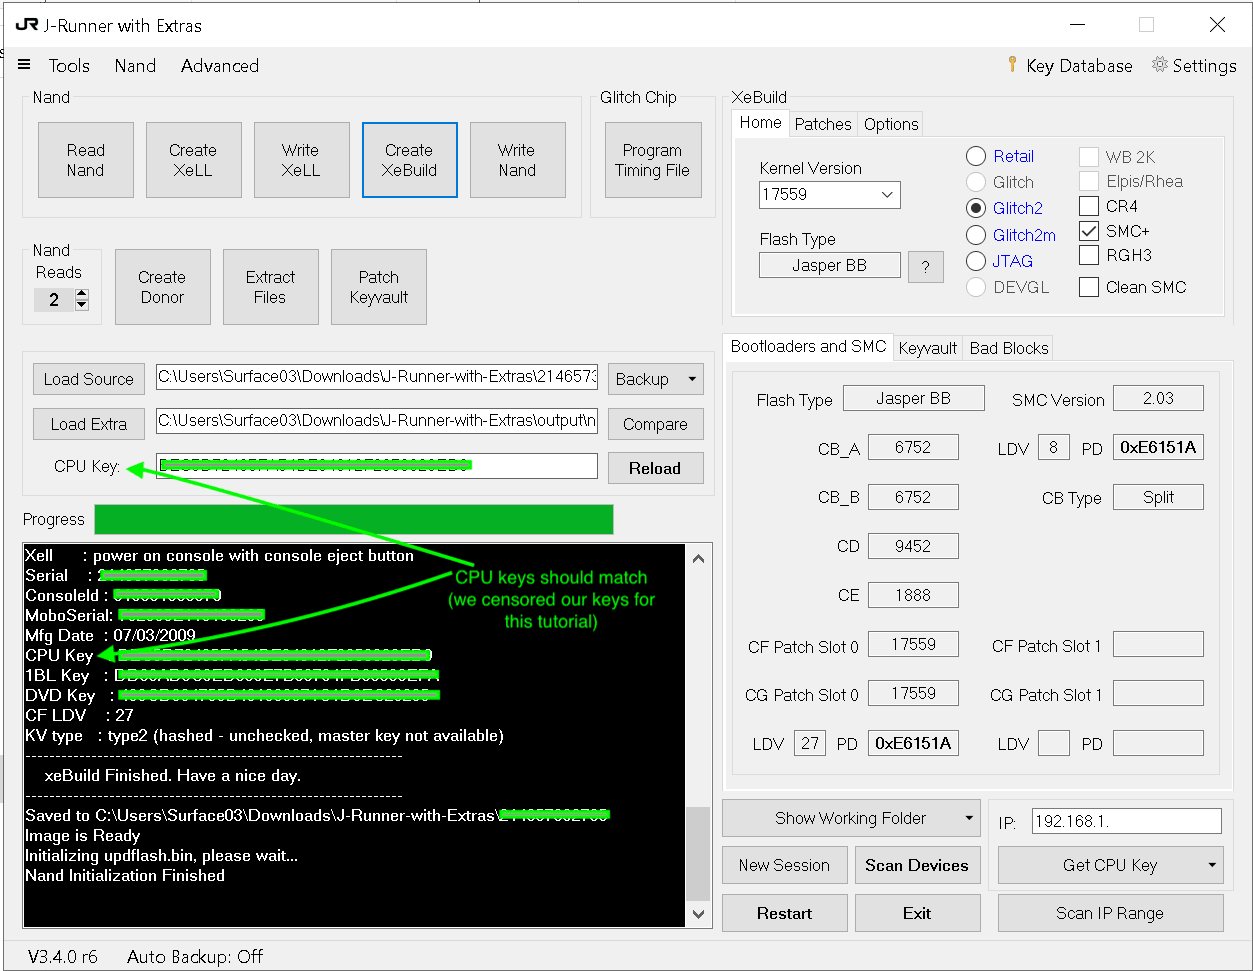The width and height of the screenshot is (1253, 971).
Task: Uncheck the SMC+ checkbox
Action: pyautogui.click(x=1089, y=231)
